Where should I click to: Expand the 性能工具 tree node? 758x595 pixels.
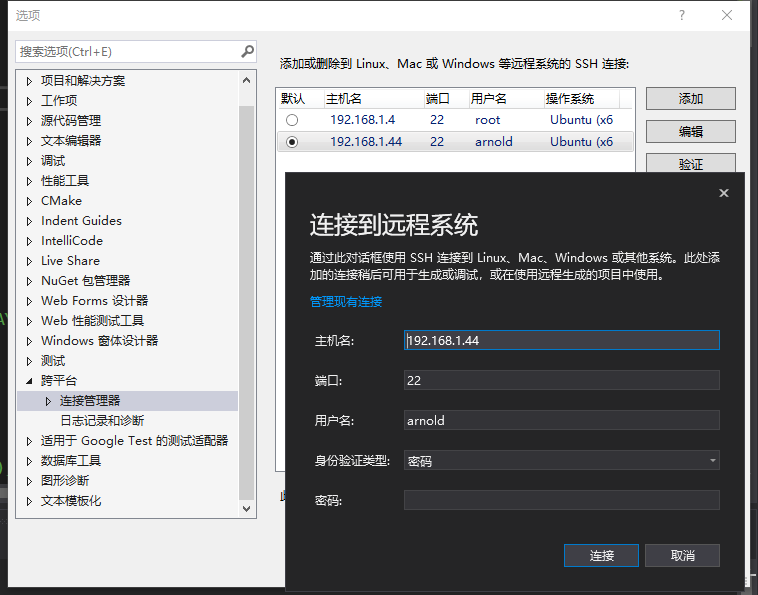pyautogui.click(x=29, y=181)
